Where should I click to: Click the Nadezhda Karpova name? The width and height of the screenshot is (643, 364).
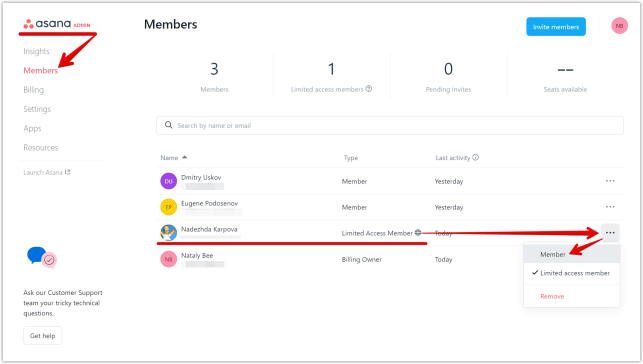click(209, 229)
